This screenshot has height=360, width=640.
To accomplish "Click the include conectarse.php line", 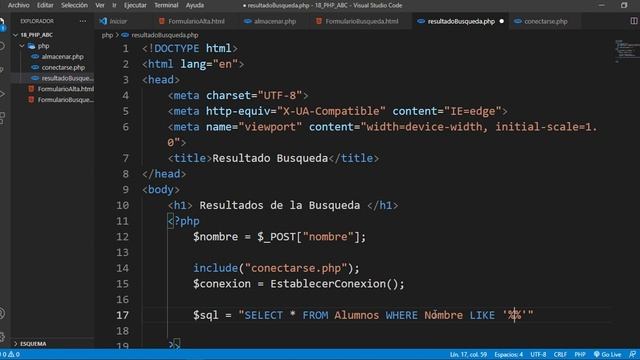I will [x=276, y=268].
